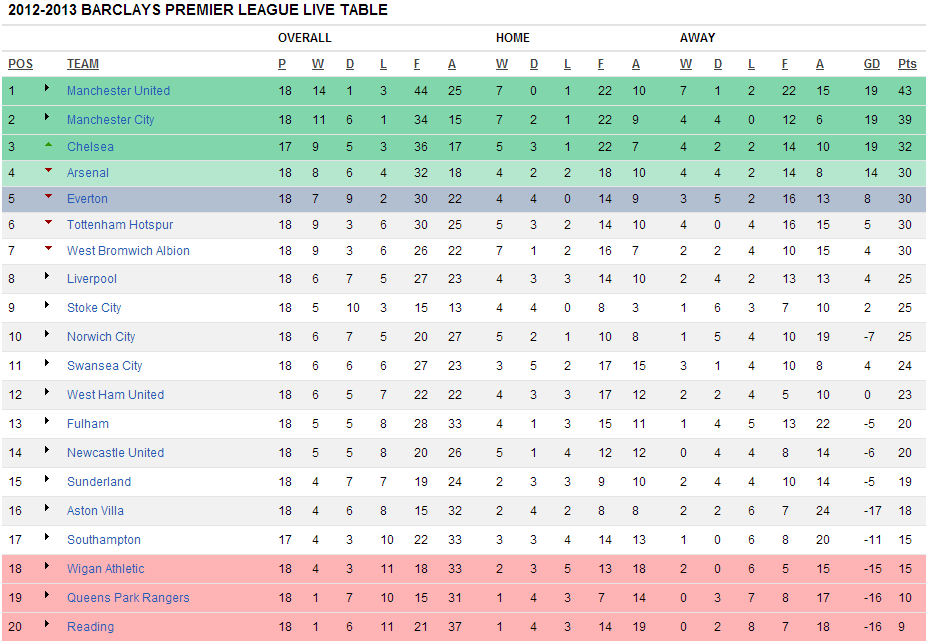Expand the arrow next to Manchester United
This screenshot has width=928, height=641.
pyautogui.click(x=47, y=88)
